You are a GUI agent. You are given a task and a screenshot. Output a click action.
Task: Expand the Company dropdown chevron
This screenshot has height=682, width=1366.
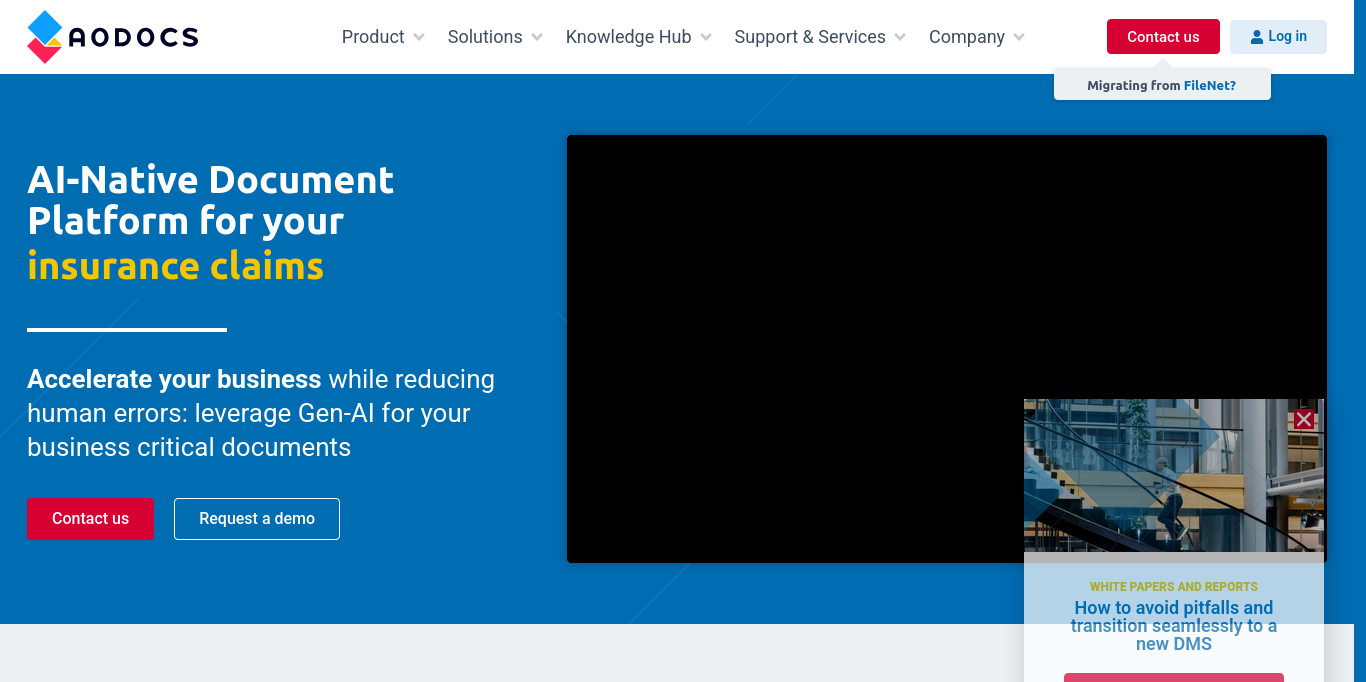point(1019,37)
